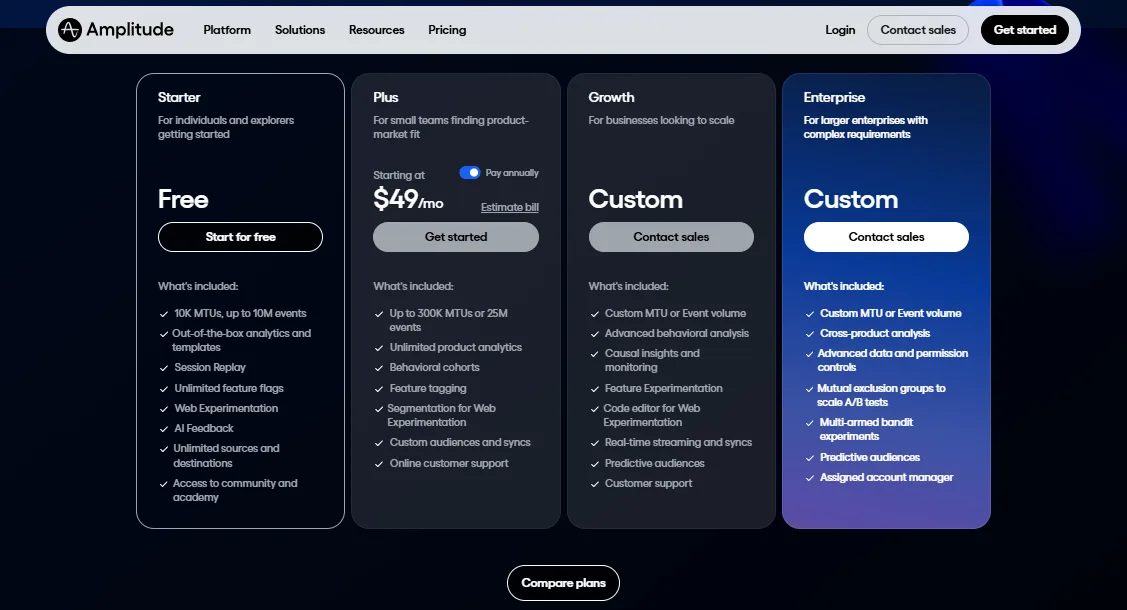The width and height of the screenshot is (1127, 610).
Task: Click the Plus plan title
Action: click(386, 97)
